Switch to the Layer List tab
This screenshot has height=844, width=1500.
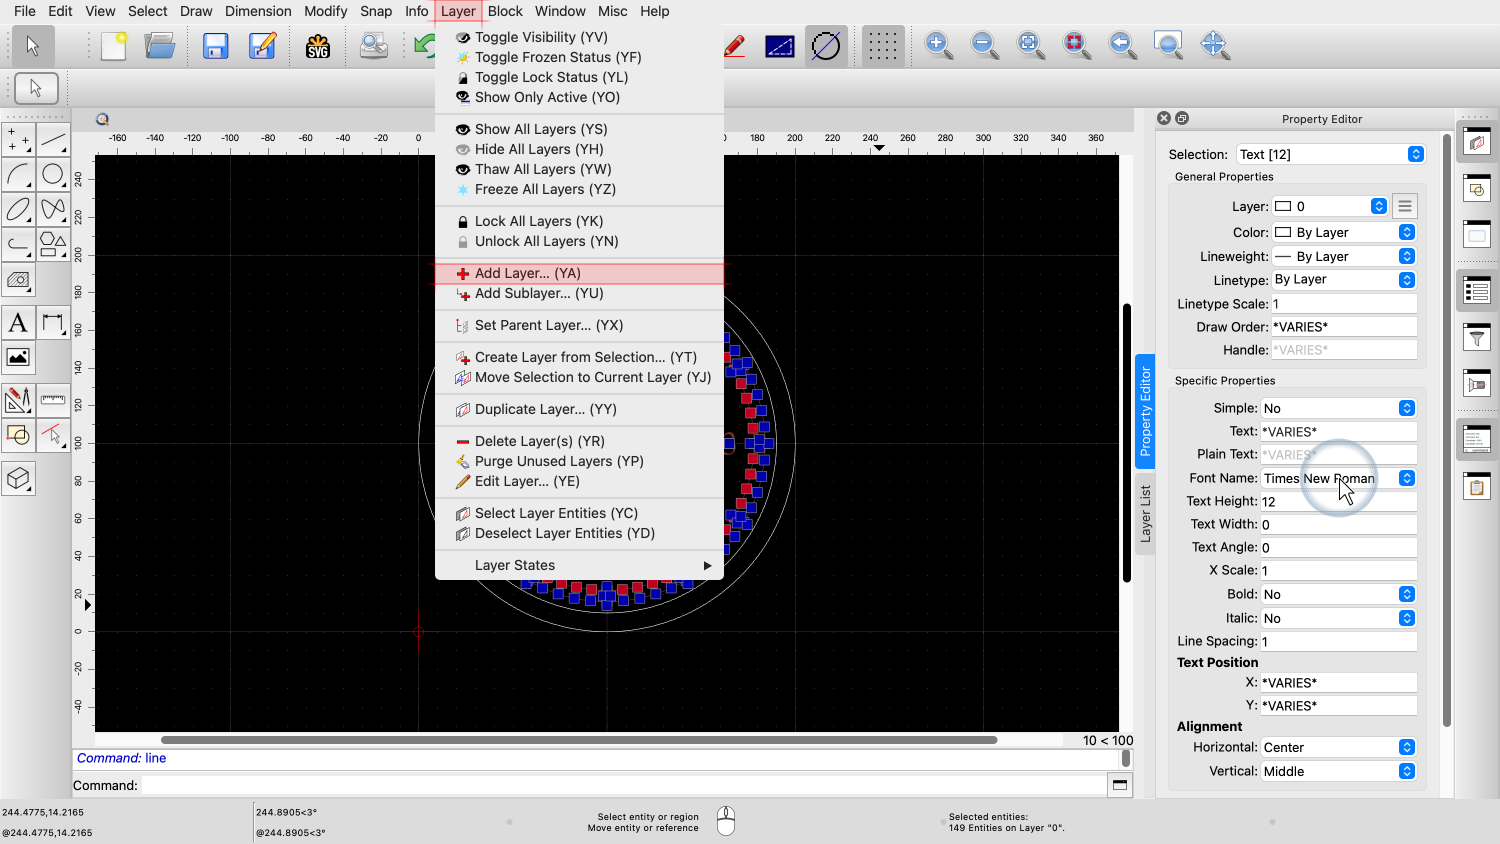(x=1146, y=514)
